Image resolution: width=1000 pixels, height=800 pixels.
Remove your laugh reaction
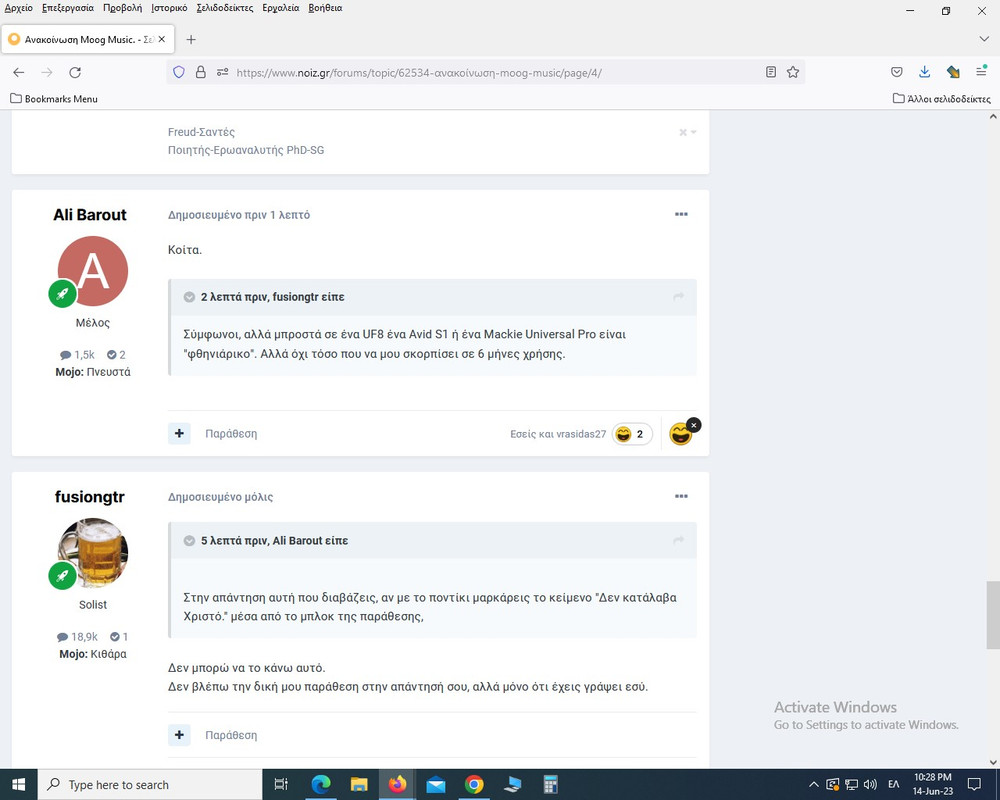coord(694,425)
